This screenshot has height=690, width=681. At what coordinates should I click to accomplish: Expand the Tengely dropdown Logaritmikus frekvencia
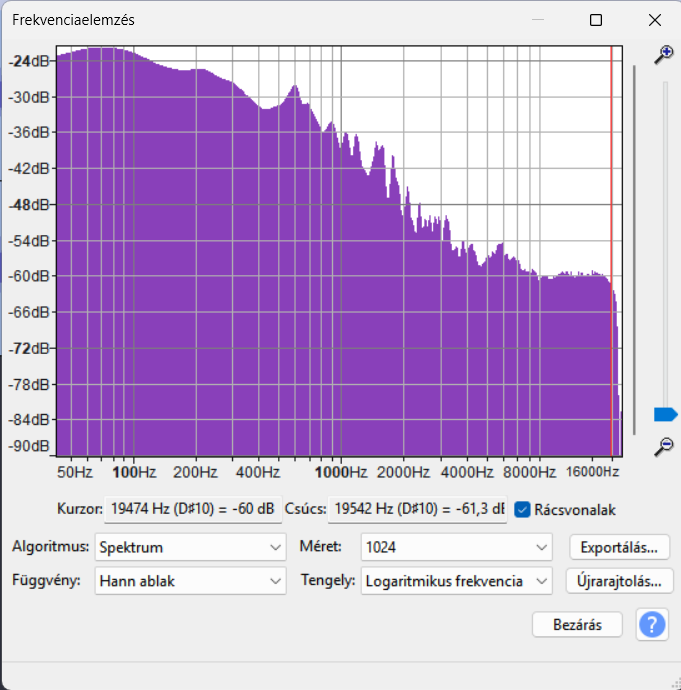click(456, 581)
